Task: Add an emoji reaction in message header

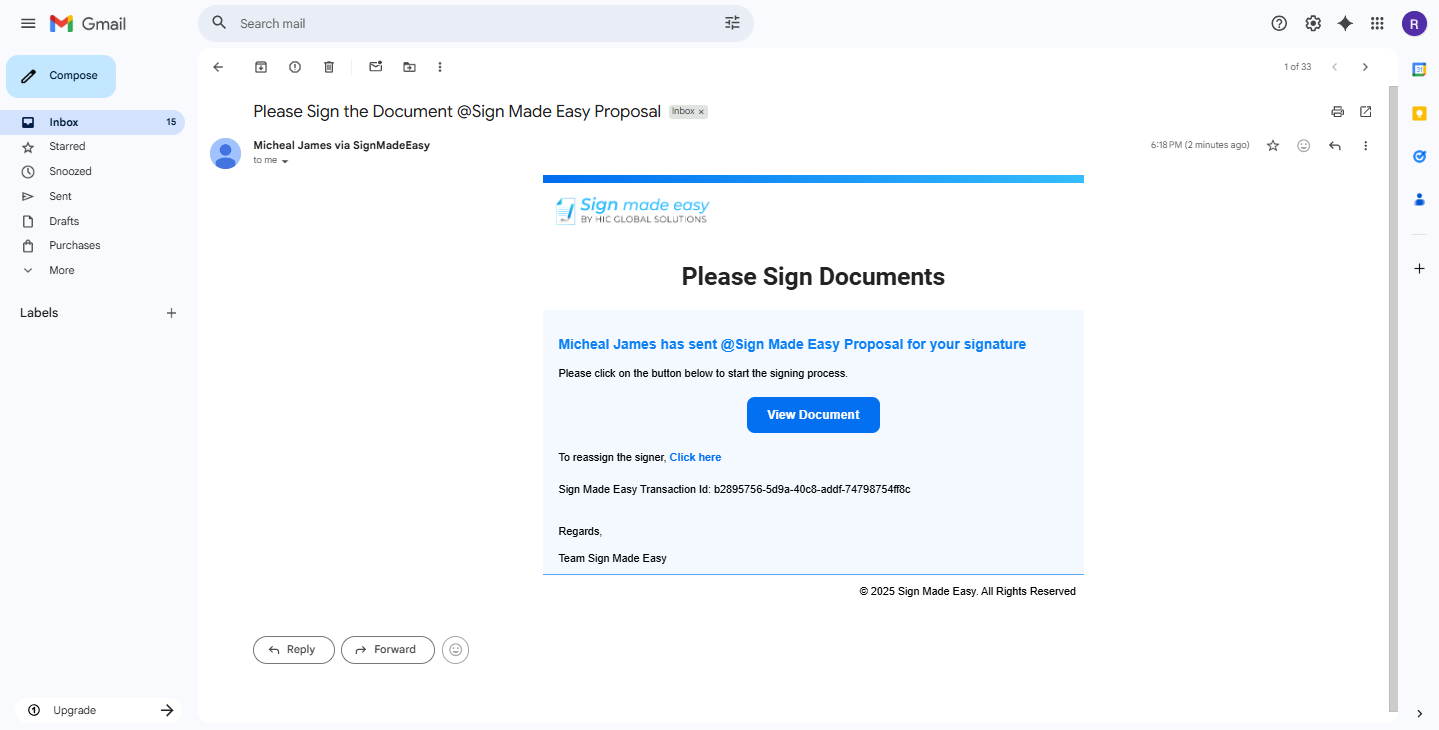Action: 1304,146
